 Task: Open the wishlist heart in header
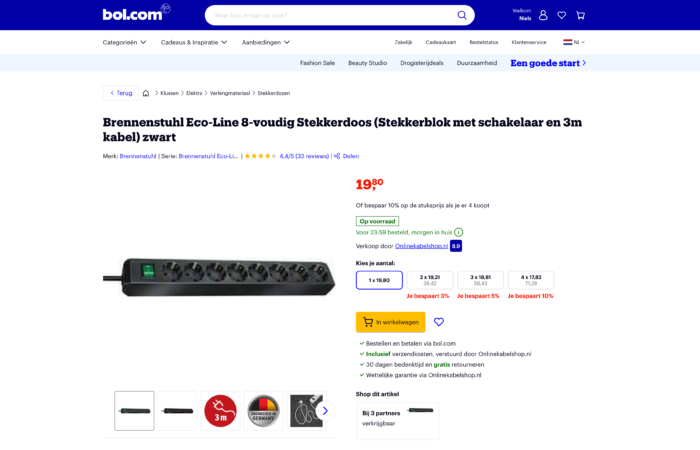point(562,15)
